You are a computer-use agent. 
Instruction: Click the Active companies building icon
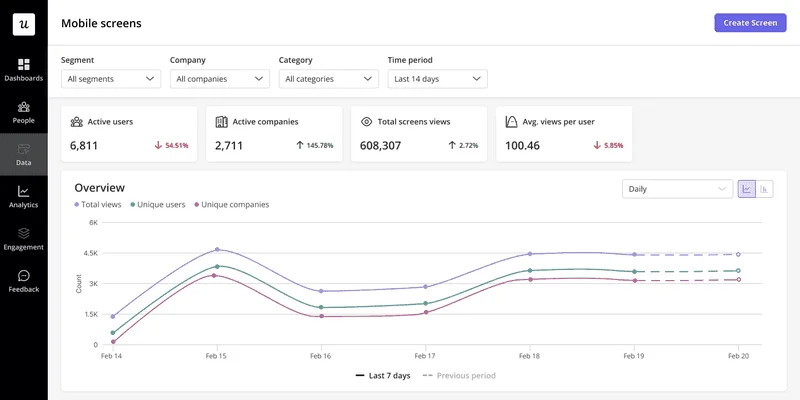coord(221,122)
